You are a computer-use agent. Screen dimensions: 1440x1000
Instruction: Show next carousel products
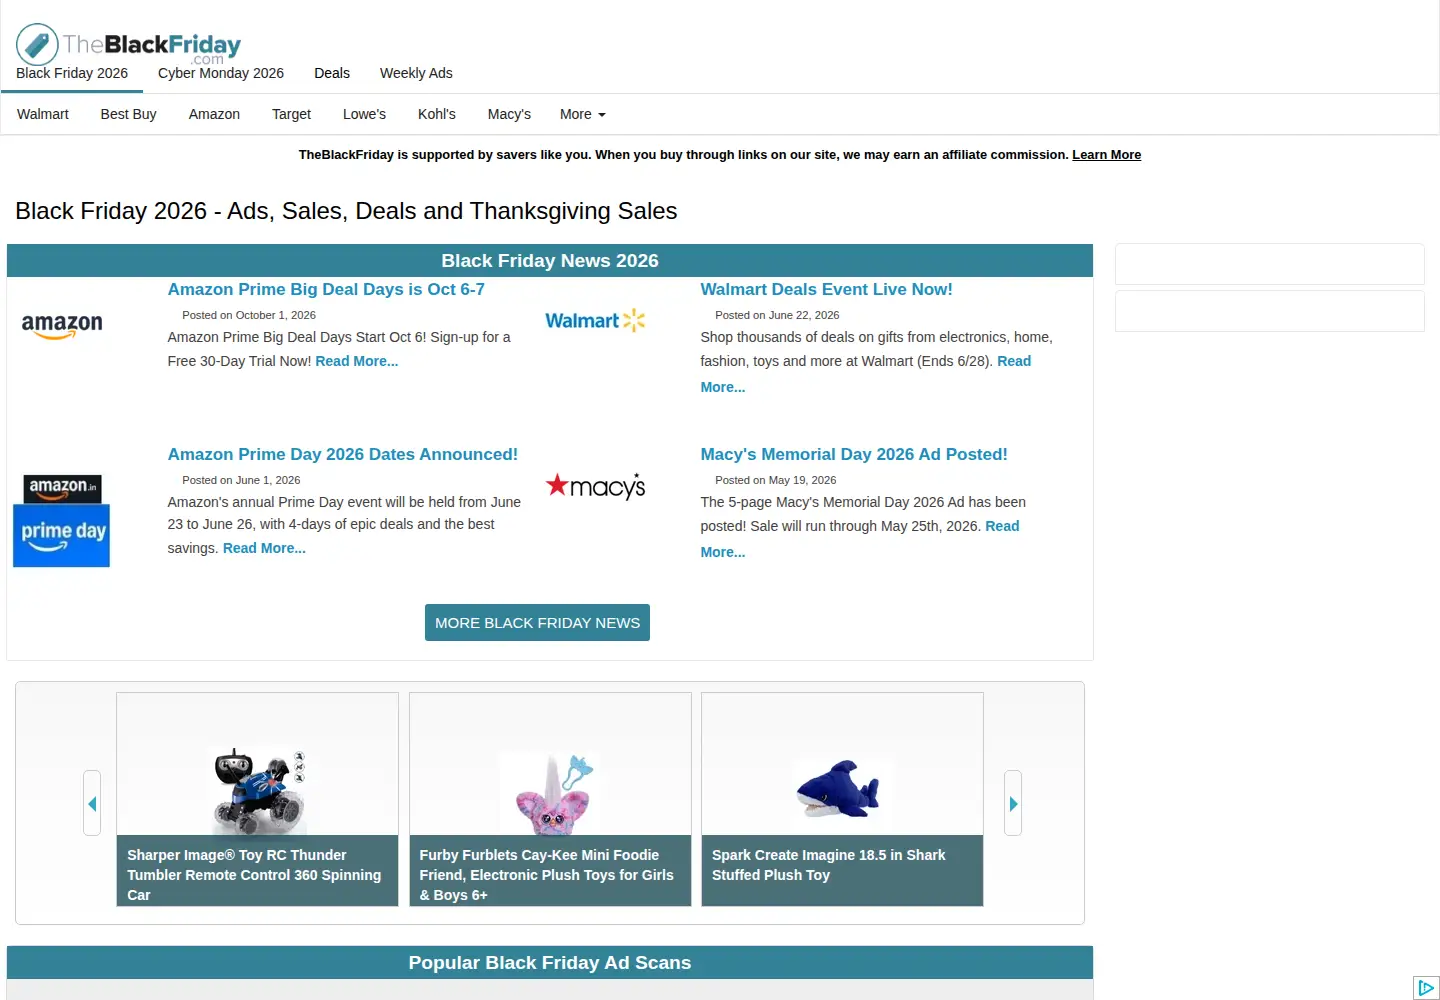(1013, 803)
